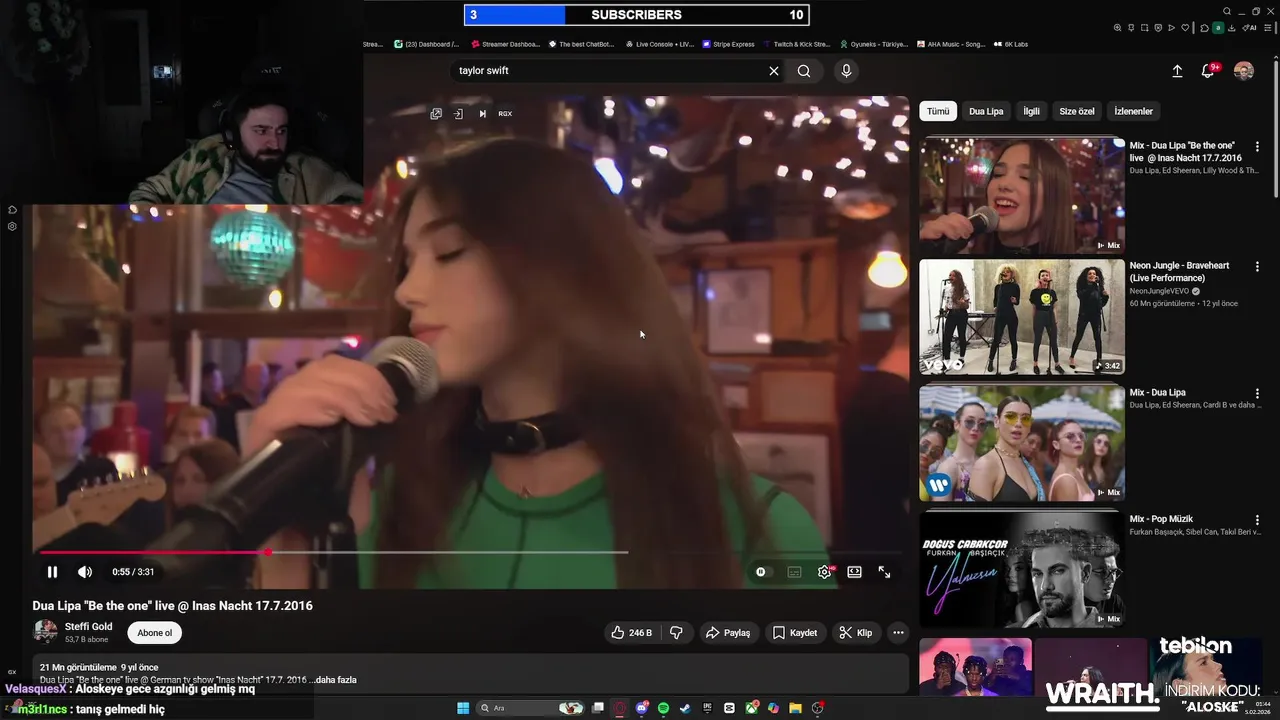
Task: Open Neon Jungle Braveheart thumbnail
Action: (1022, 317)
